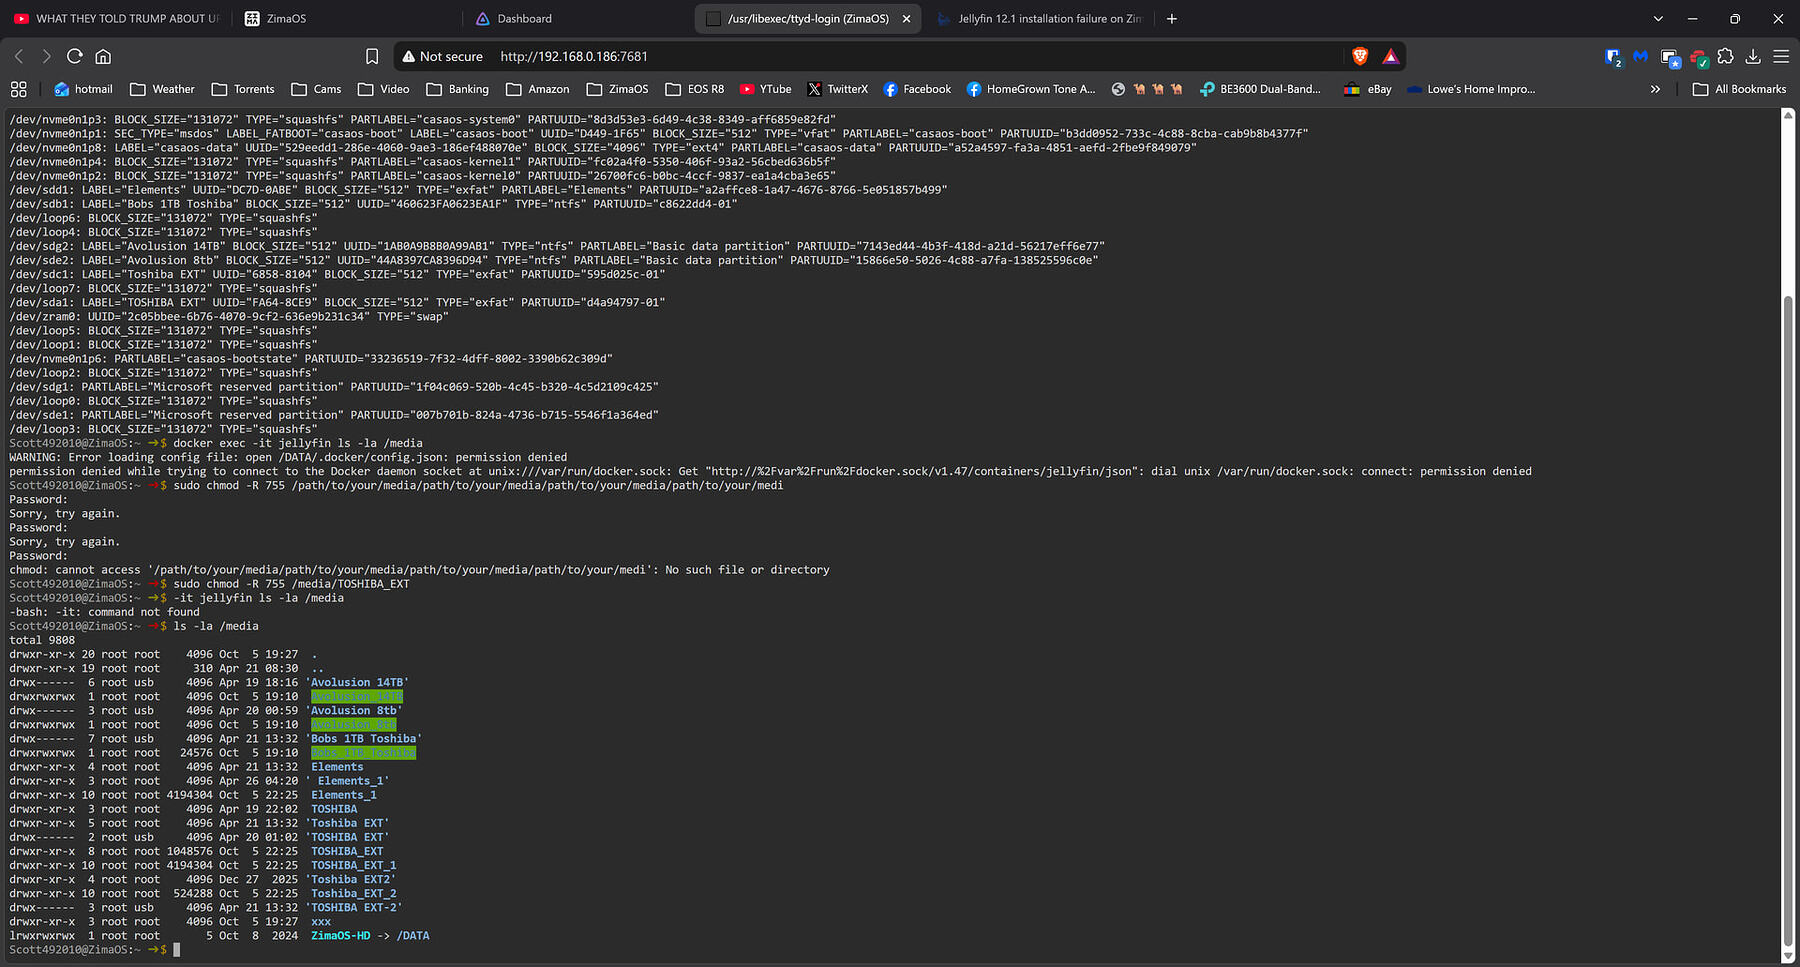Open the Facebook bookmark

tap(917, 89)
